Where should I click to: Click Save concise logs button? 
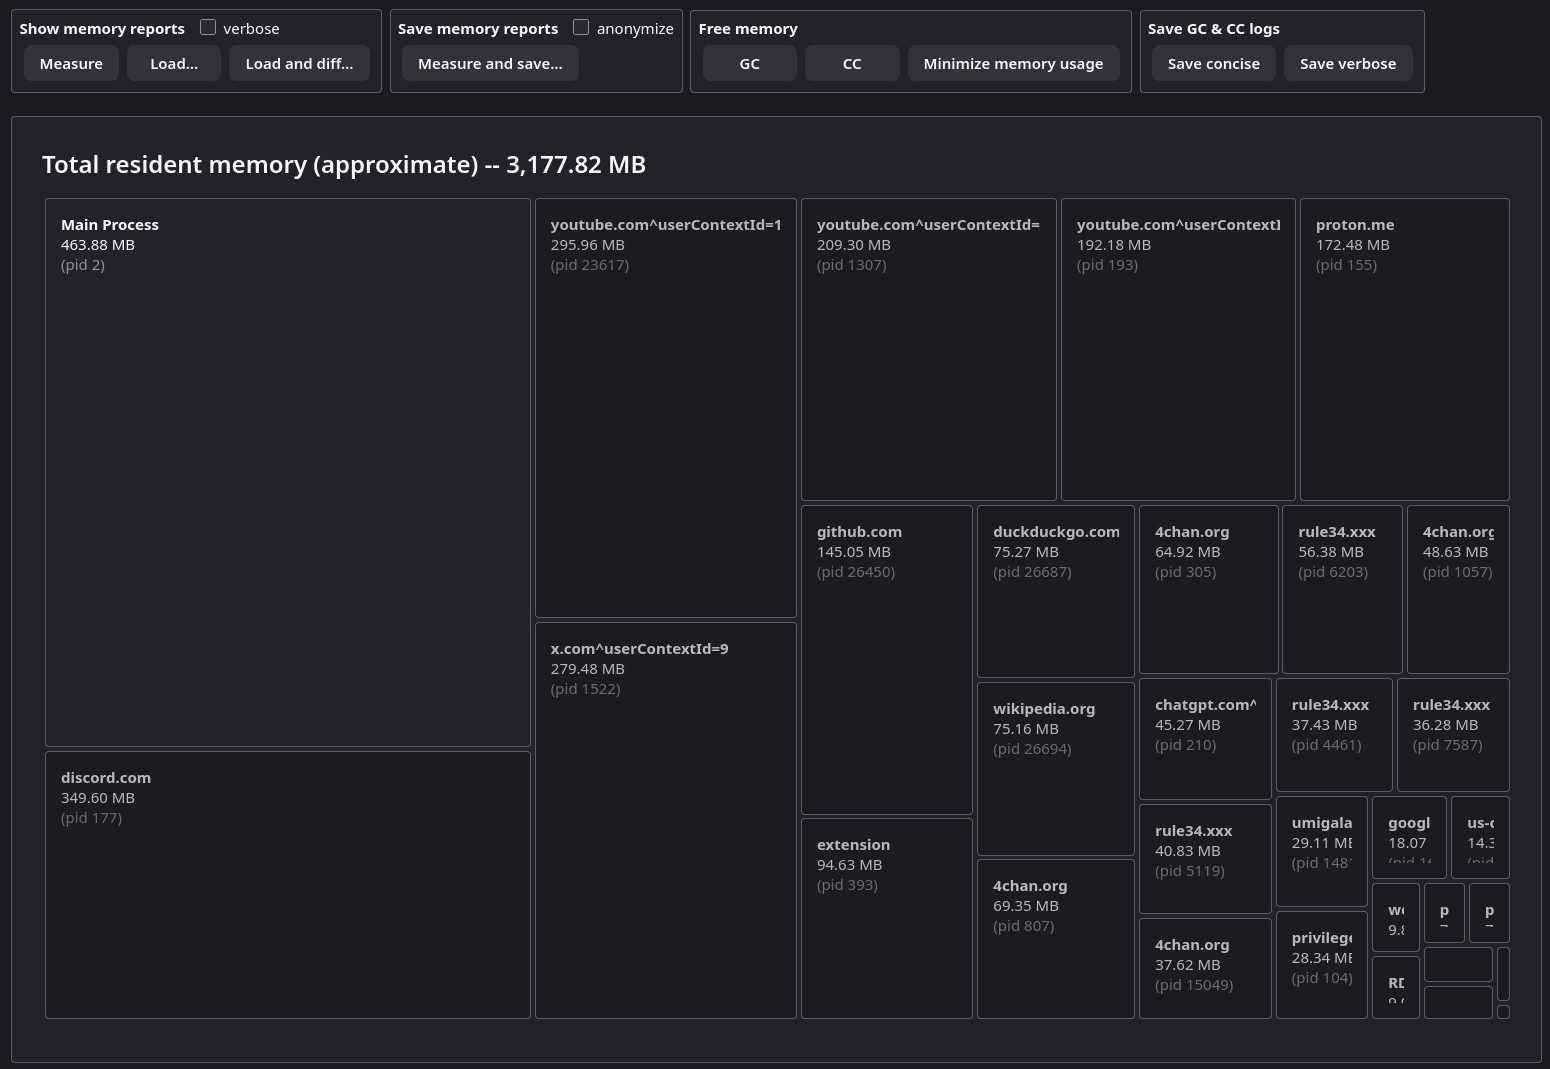click(1214, 63)
